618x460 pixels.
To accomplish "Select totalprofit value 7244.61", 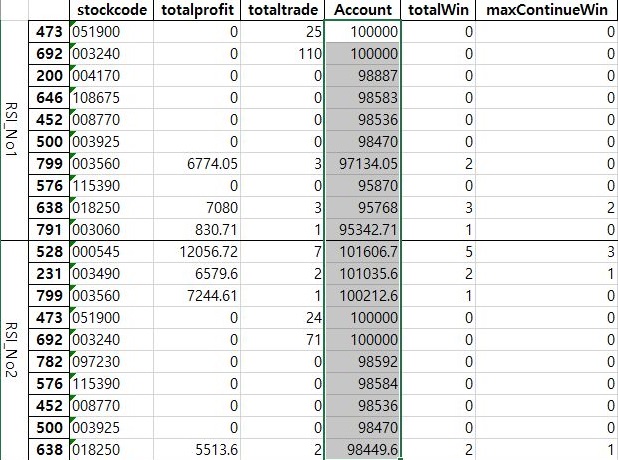I will pyautogui.click(x=197, y=296).
